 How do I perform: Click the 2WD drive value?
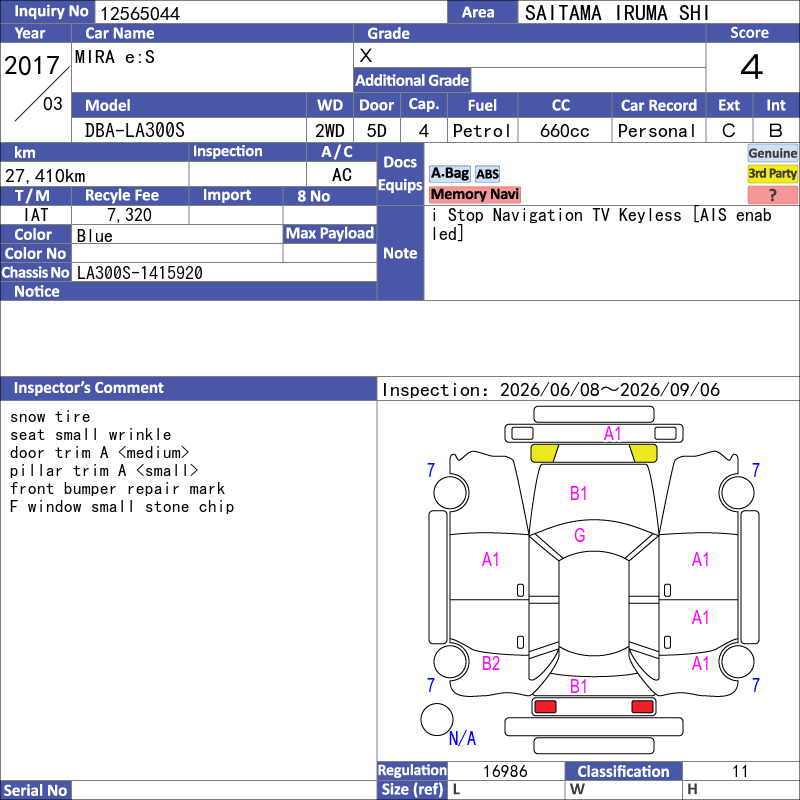click(330, 131)
